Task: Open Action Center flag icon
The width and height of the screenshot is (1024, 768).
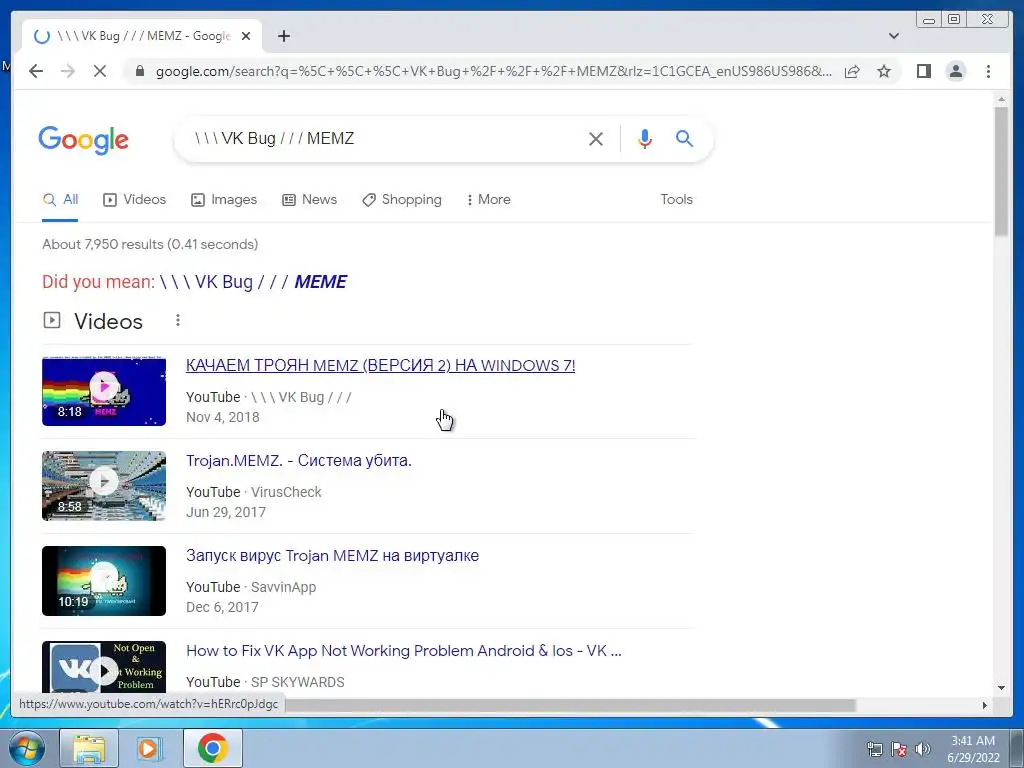Action: point(899,749)
